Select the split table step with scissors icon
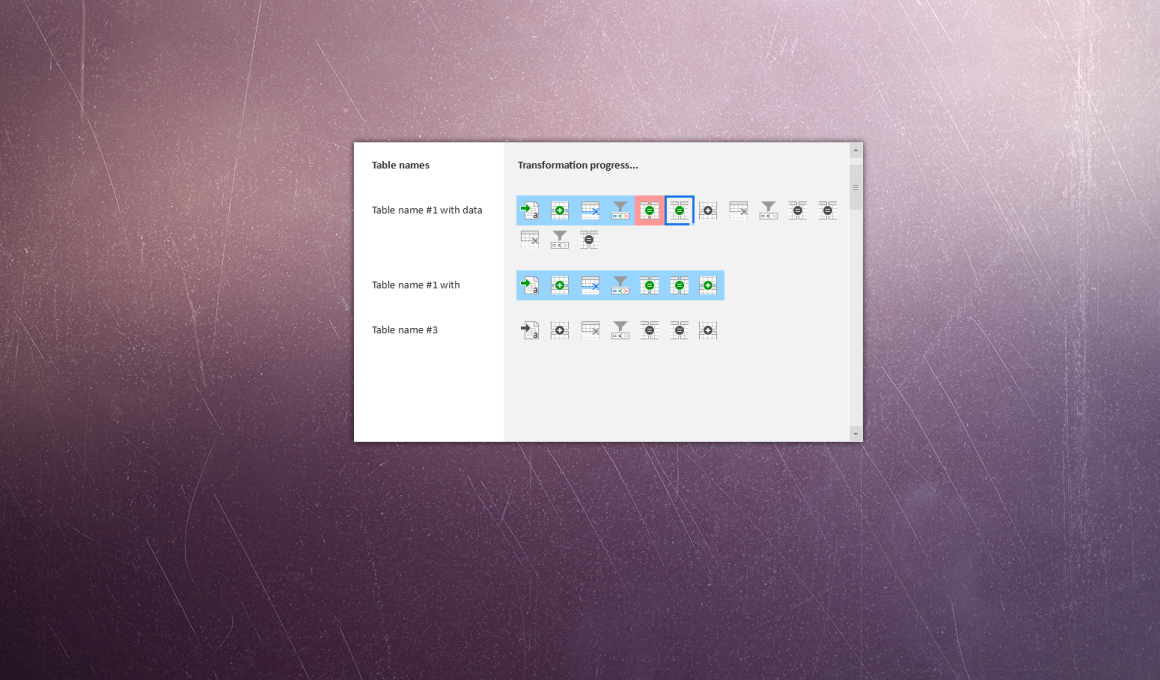Viewport: 1160px width, 680px height. [x=589, y=210]
